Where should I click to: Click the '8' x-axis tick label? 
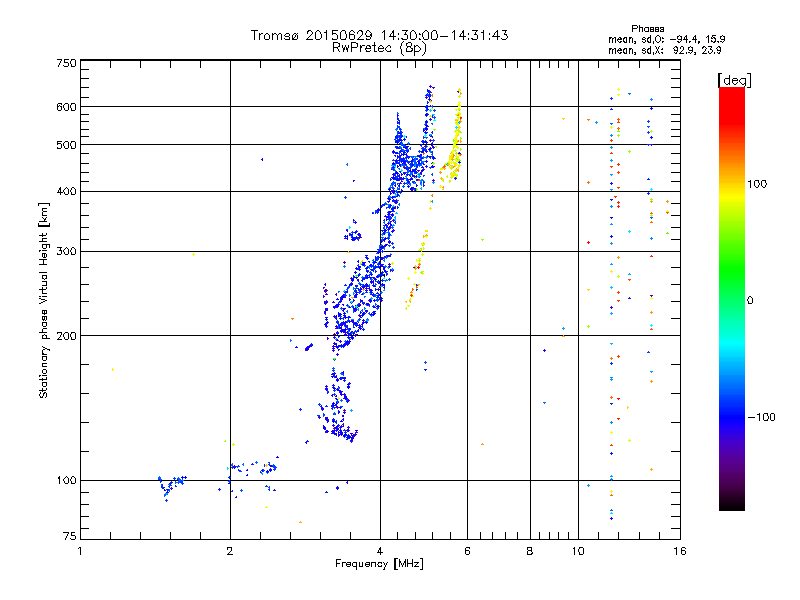530,551
